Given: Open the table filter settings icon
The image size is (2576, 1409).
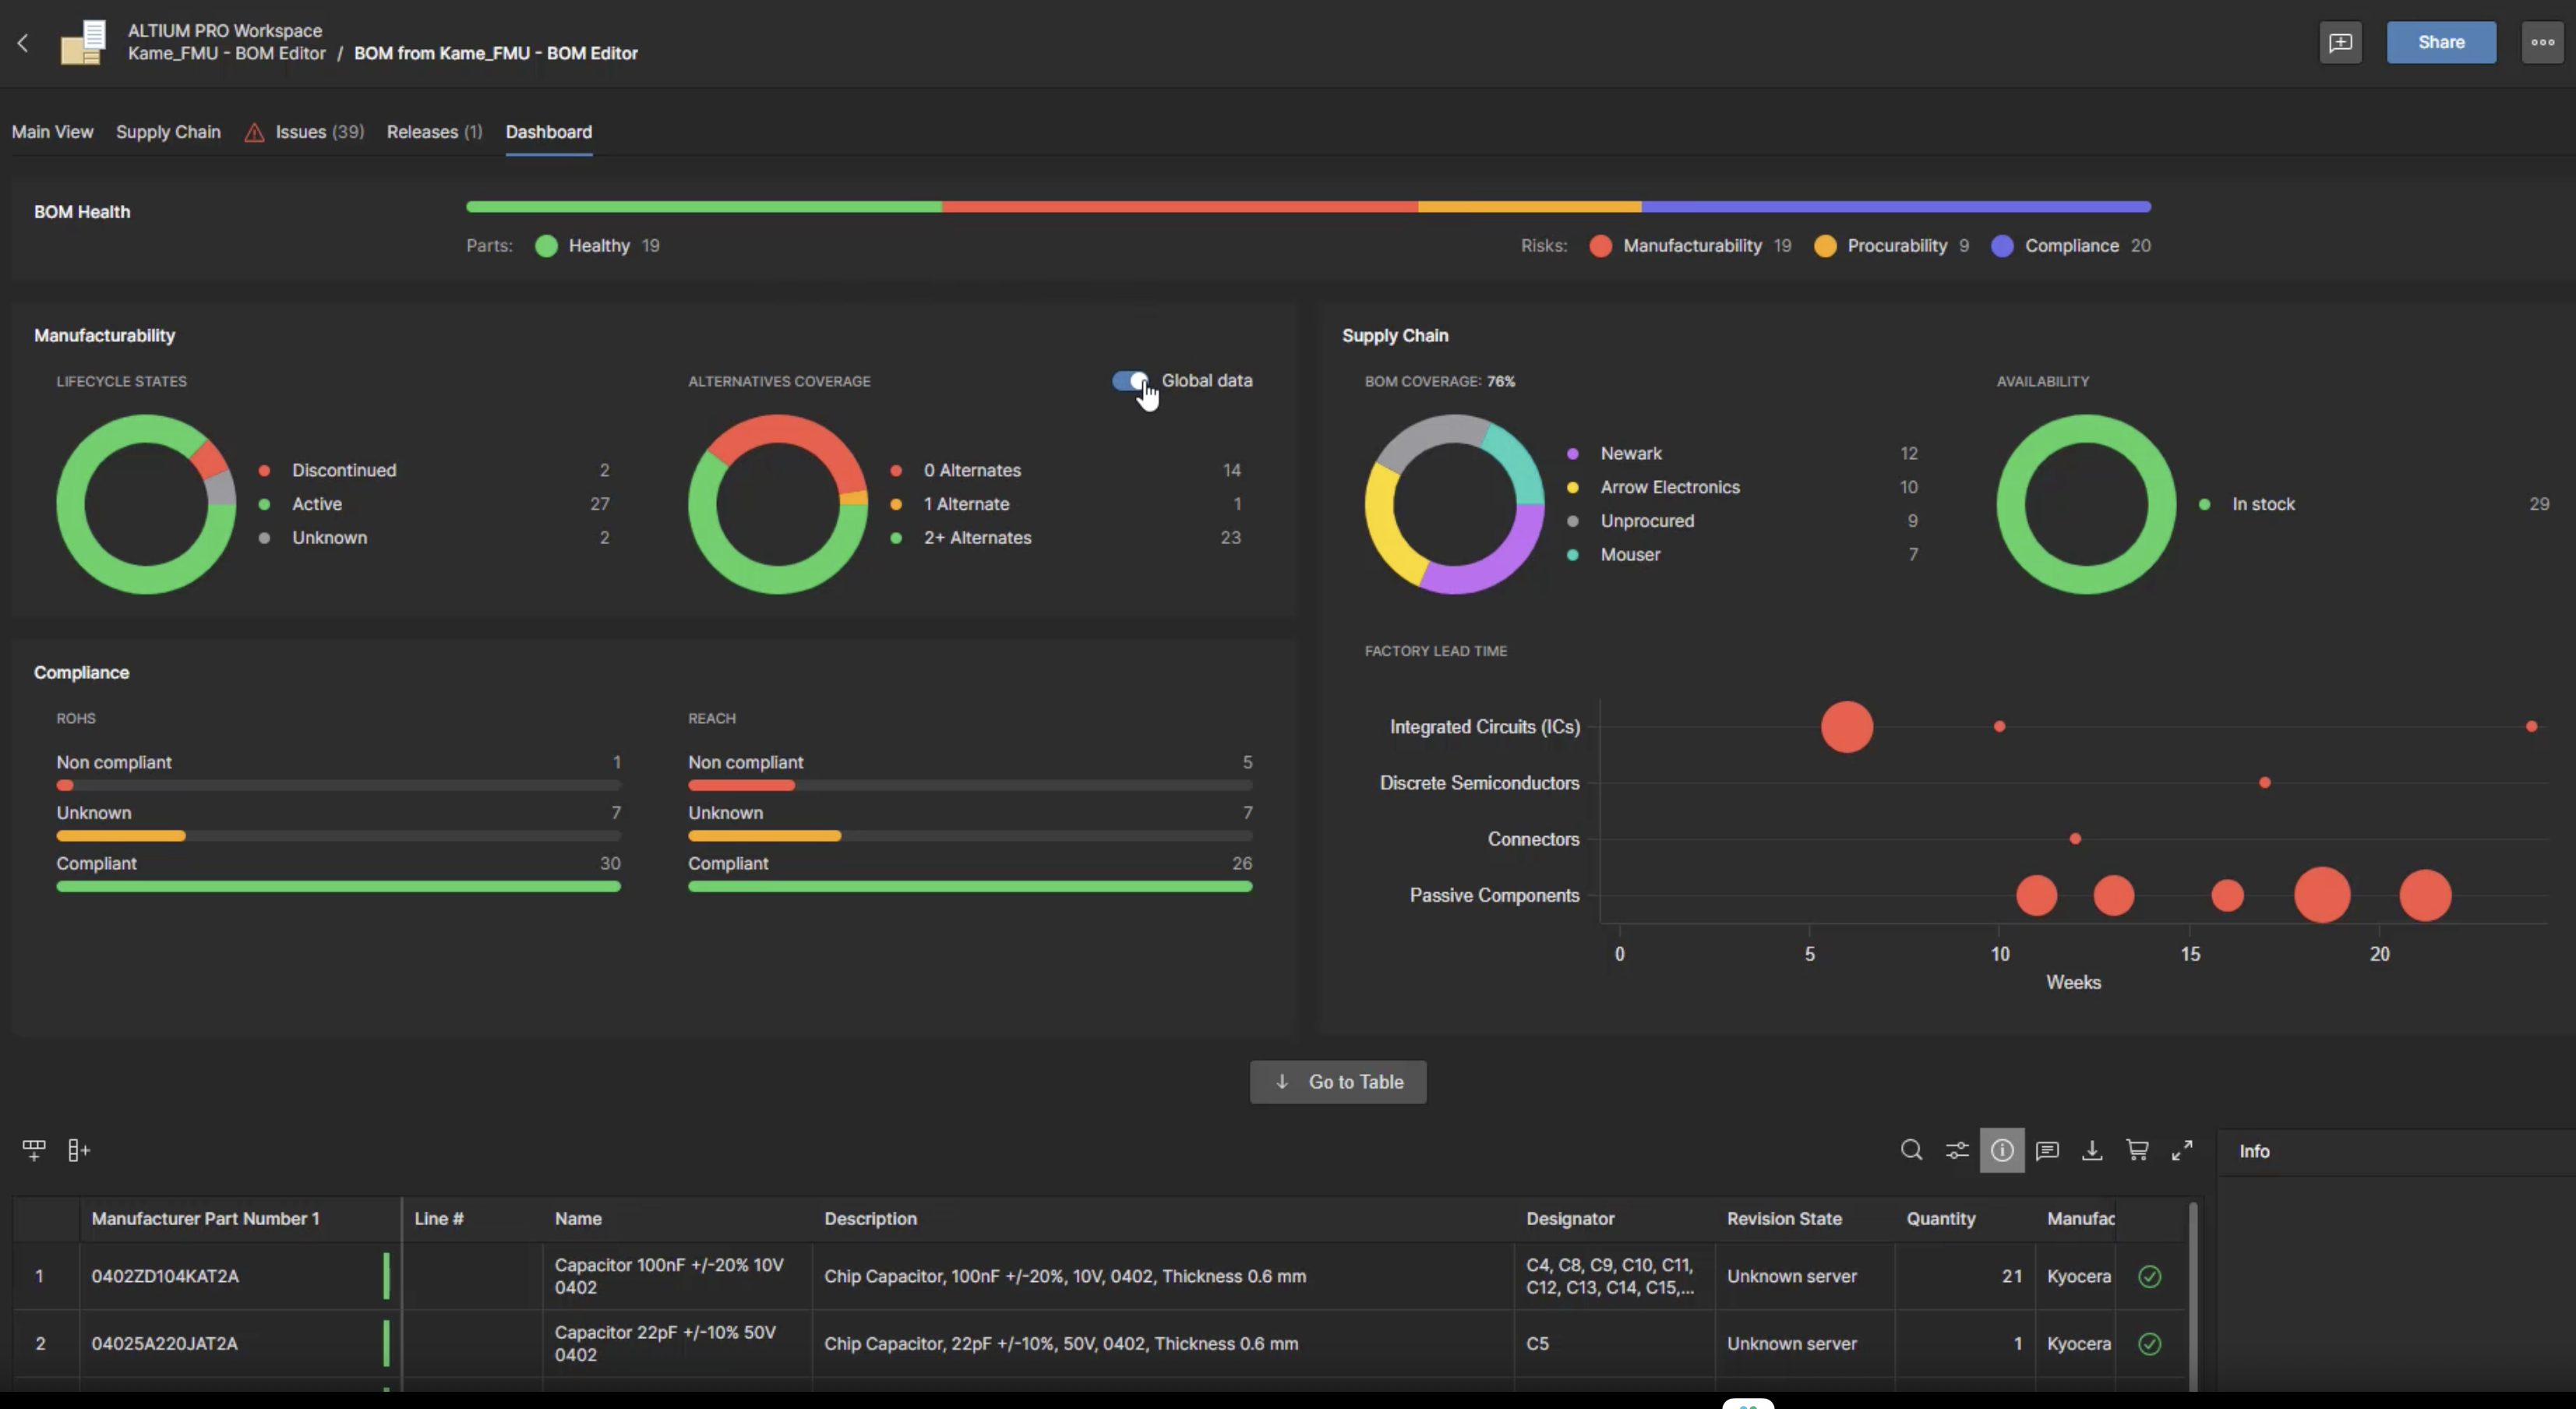Looking at the screenshot, I should click(1957, 1150).
